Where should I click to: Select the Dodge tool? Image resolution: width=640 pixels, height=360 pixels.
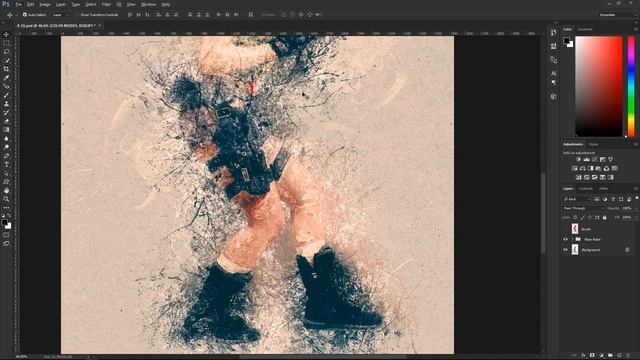coord(6,147)
